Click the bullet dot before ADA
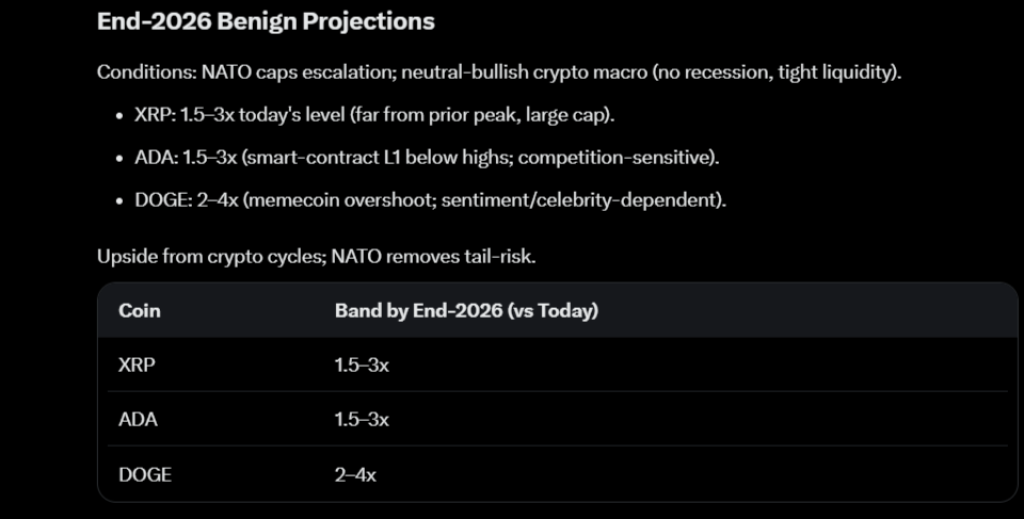 [120, 158]
